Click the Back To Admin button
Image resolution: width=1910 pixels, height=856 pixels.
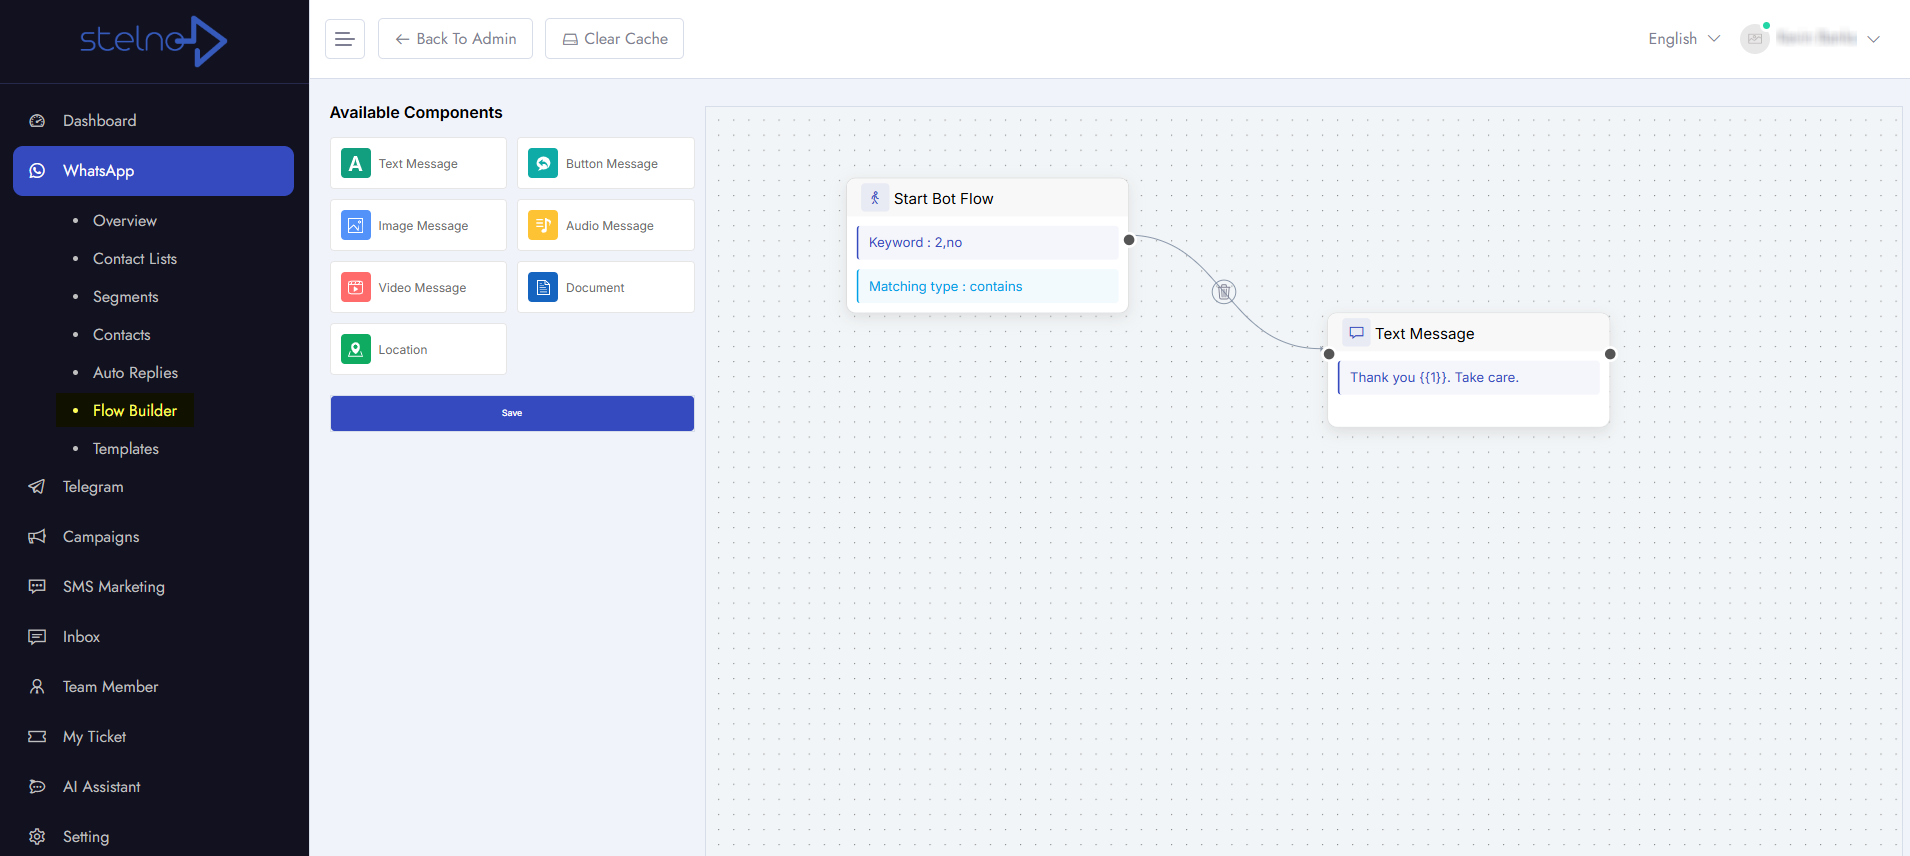(x=455, y=39)
